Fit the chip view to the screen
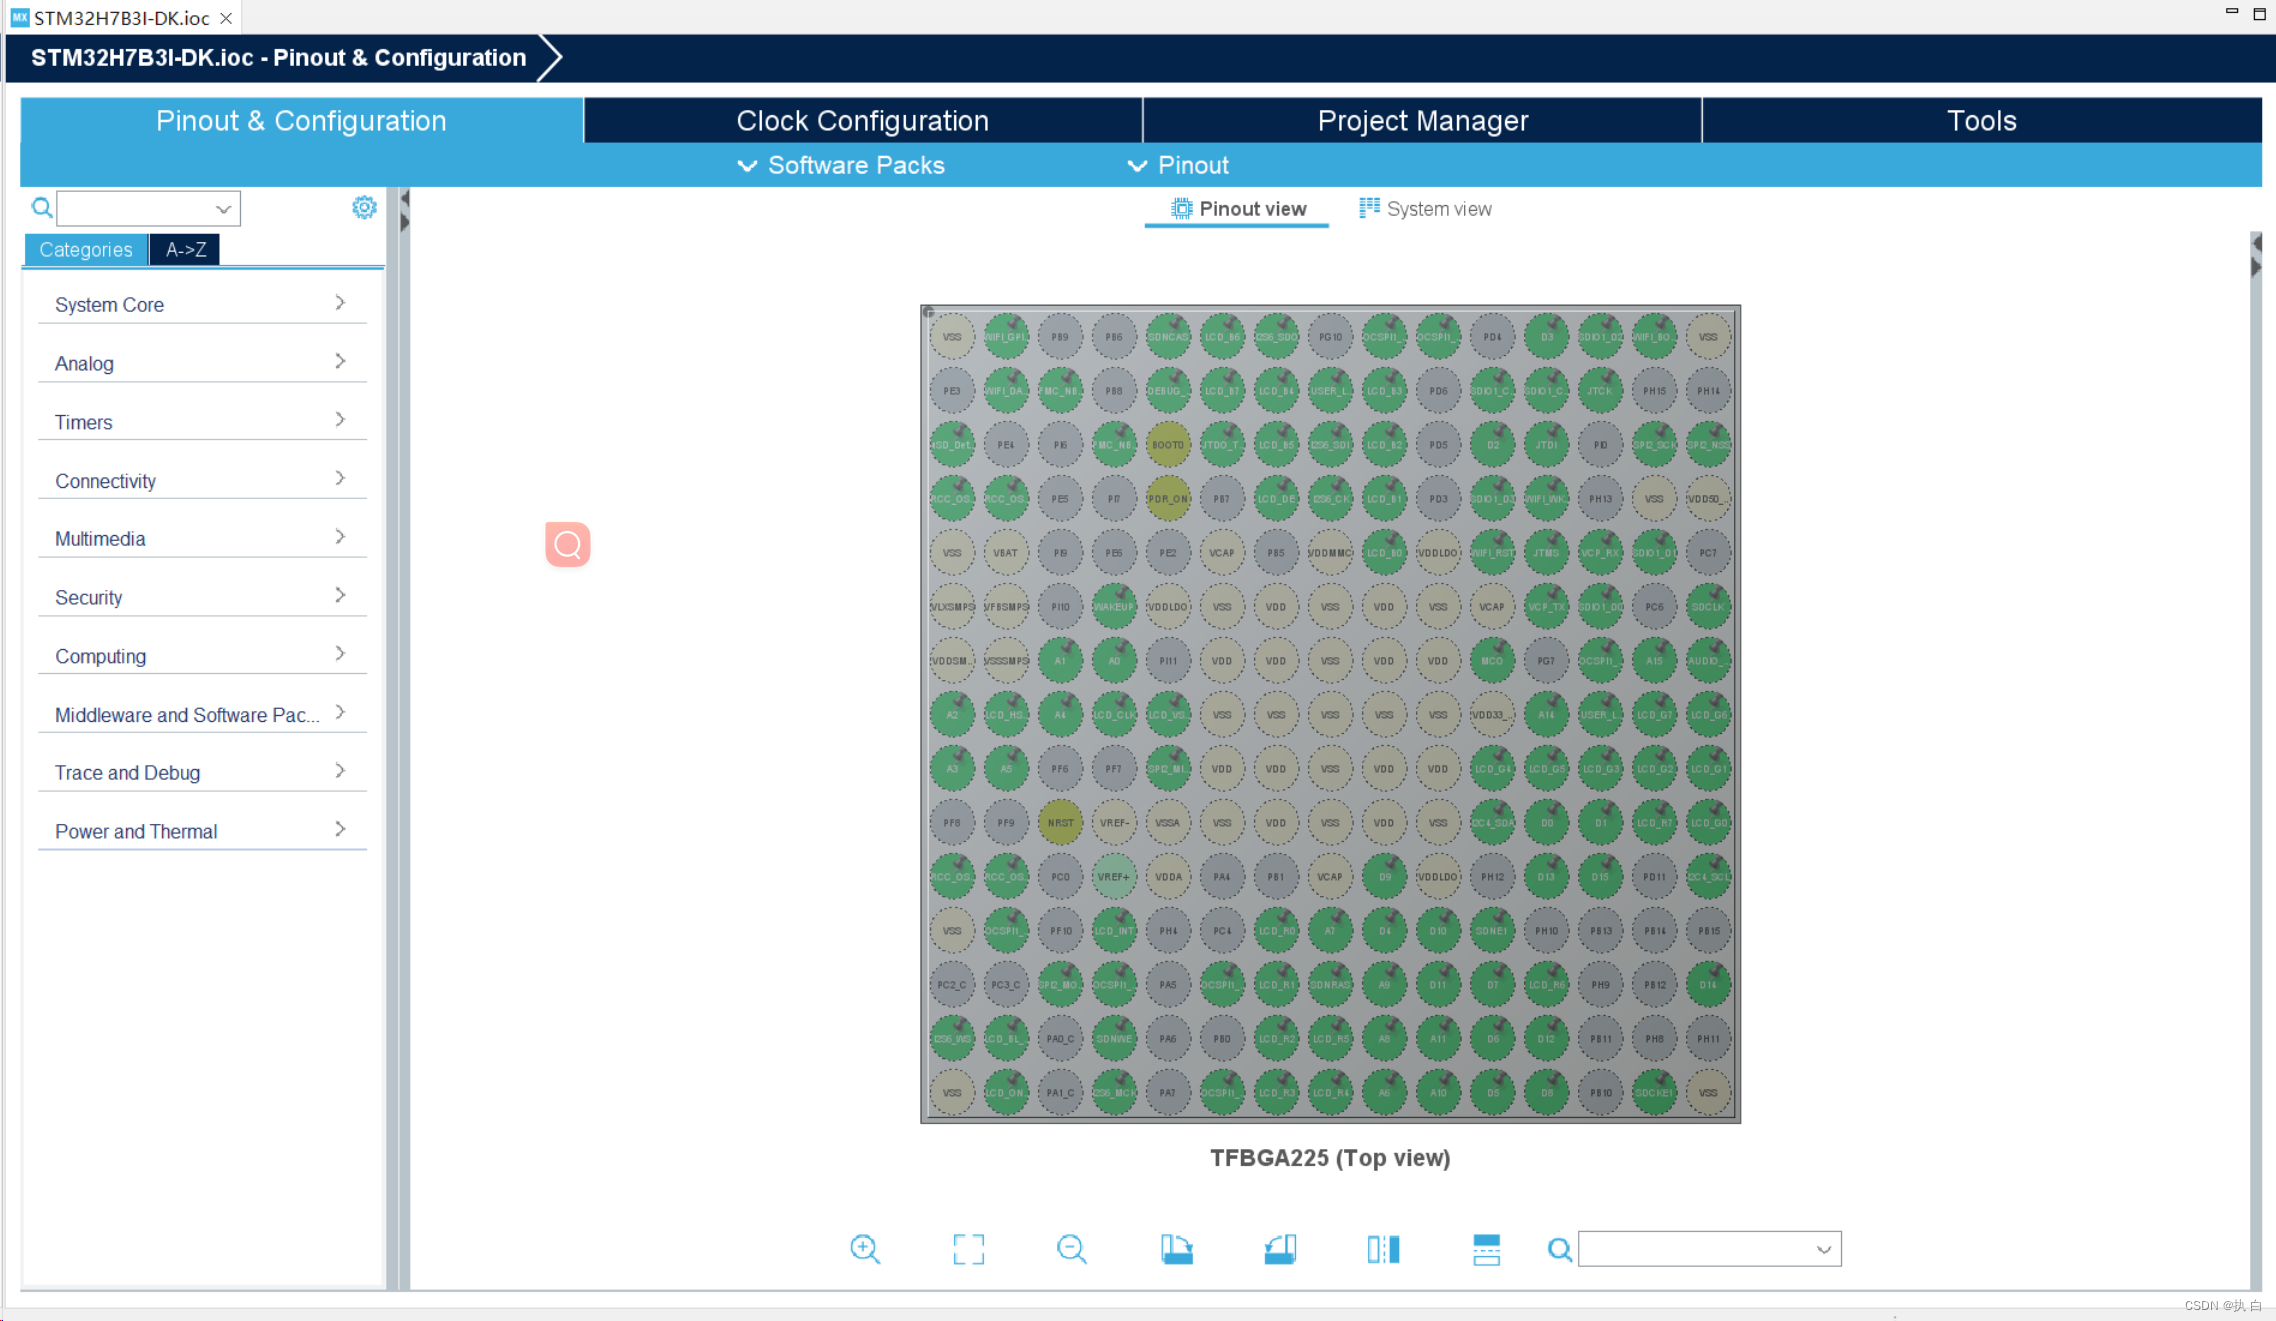 pos(968,1249)
